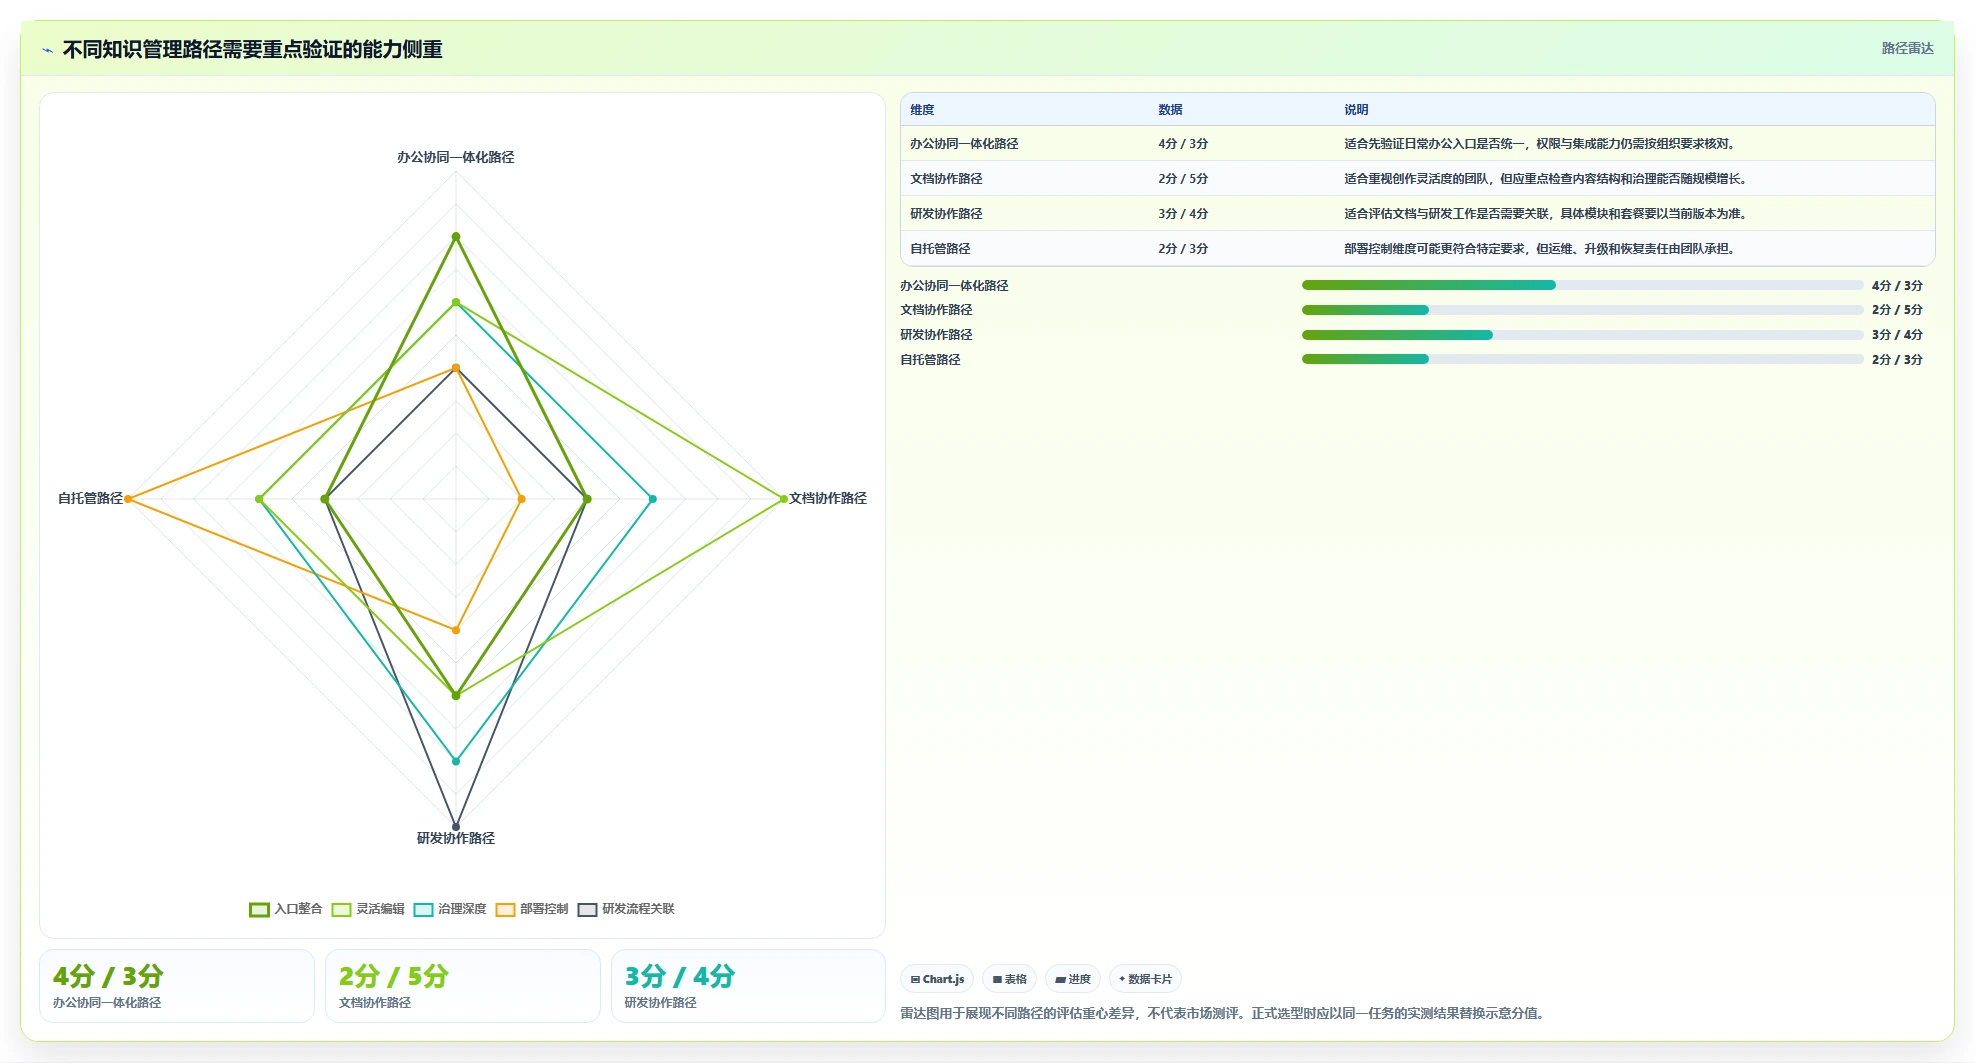Toggle the 入口整合 legend series
Image resolution: width=1975 pixels, height=1063 pixels.
[286, 909]
